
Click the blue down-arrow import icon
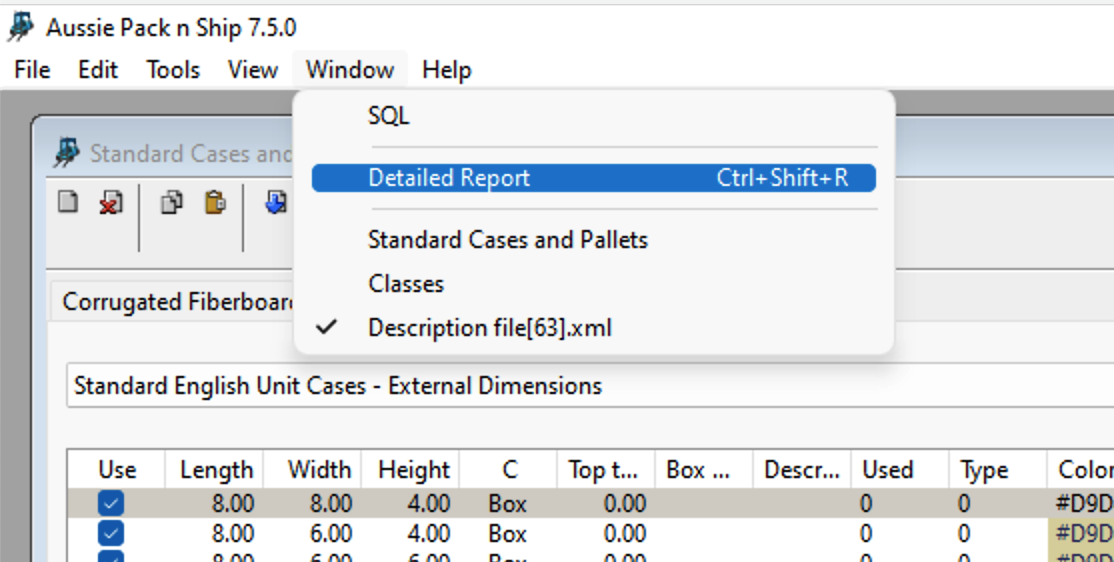(276, 202)
